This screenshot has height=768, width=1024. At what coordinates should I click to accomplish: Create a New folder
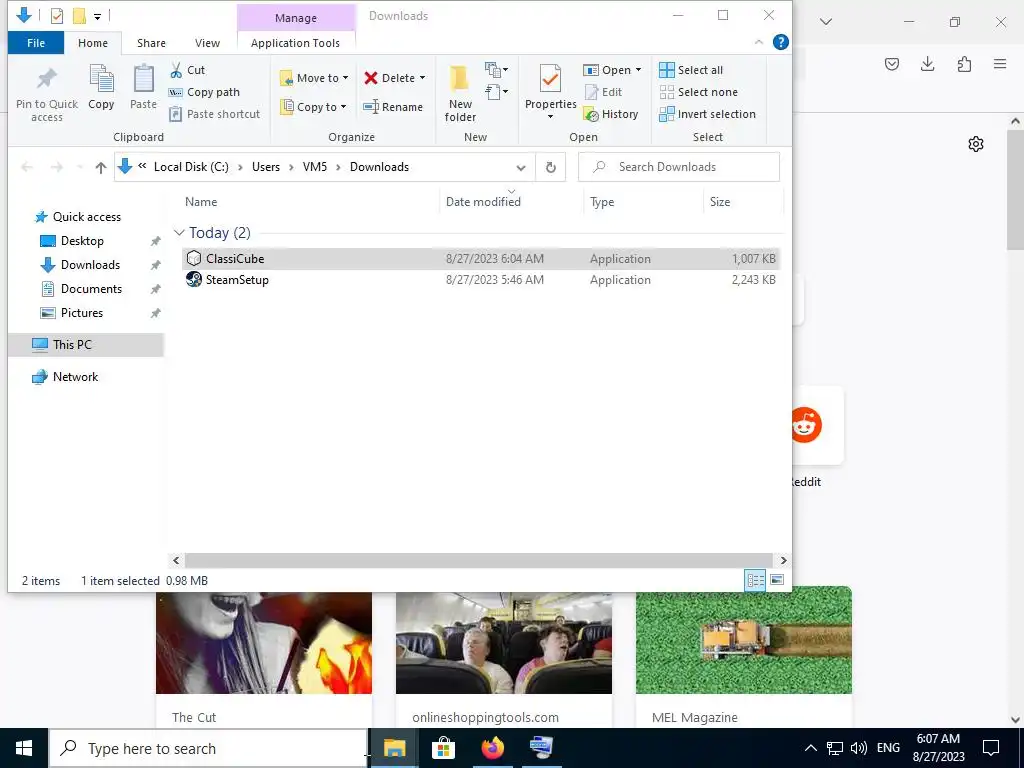click(x=460, y=94)
